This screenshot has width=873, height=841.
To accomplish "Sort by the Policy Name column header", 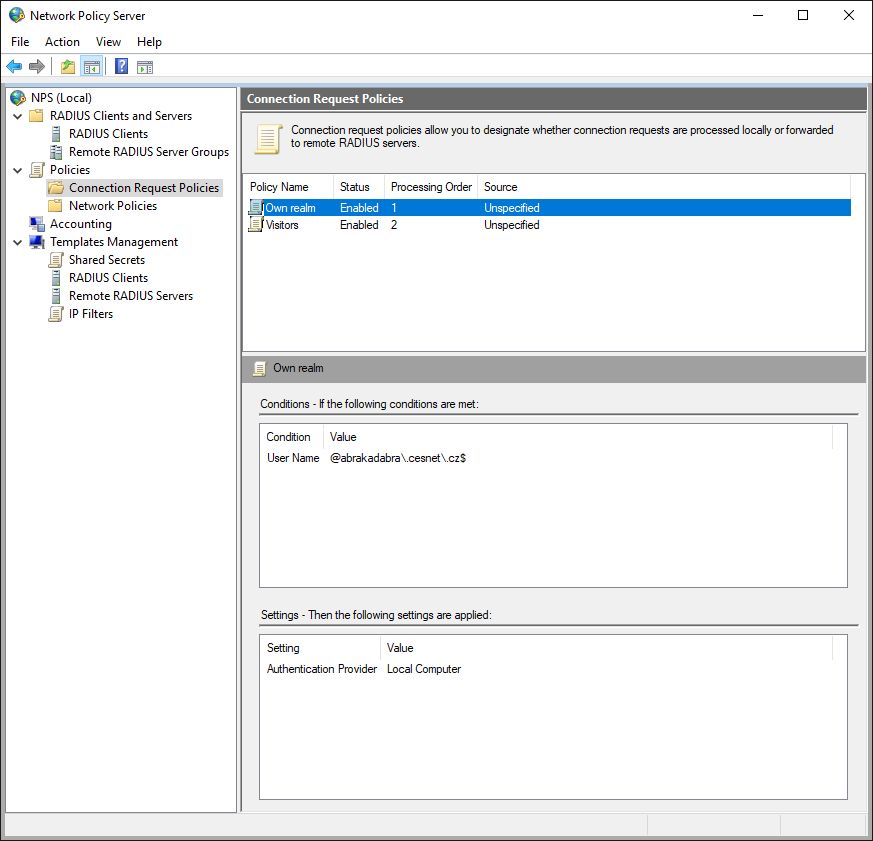I will (x=289, y=187).
